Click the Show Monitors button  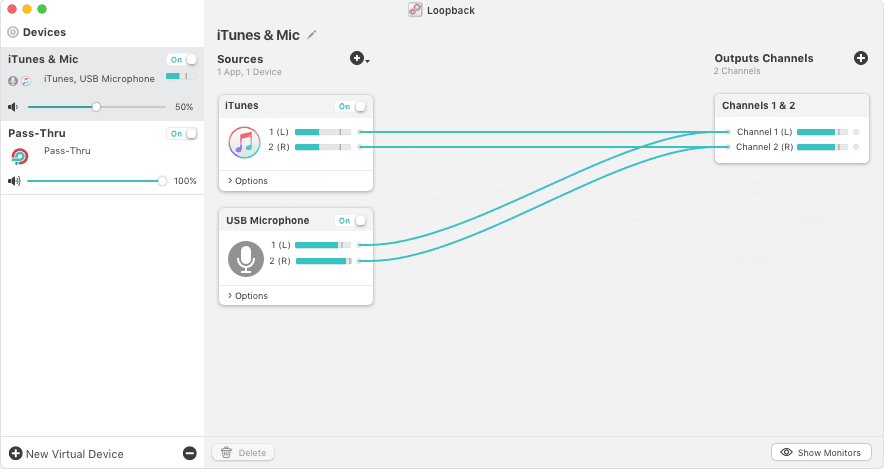click(821, 452)
